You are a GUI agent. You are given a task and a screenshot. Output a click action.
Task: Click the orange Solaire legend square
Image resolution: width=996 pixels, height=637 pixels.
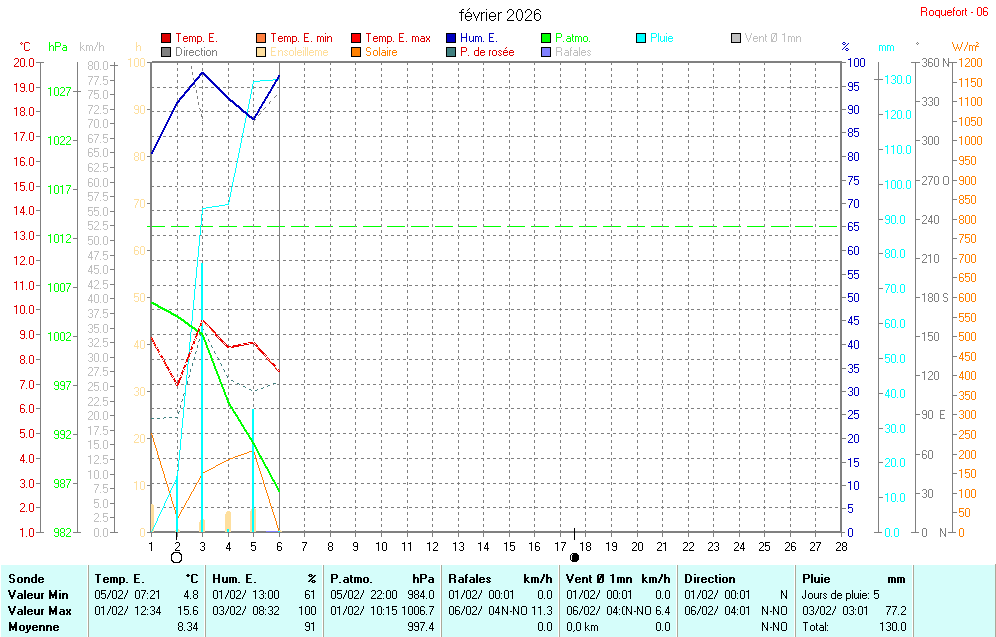click(x=356, y=52)
